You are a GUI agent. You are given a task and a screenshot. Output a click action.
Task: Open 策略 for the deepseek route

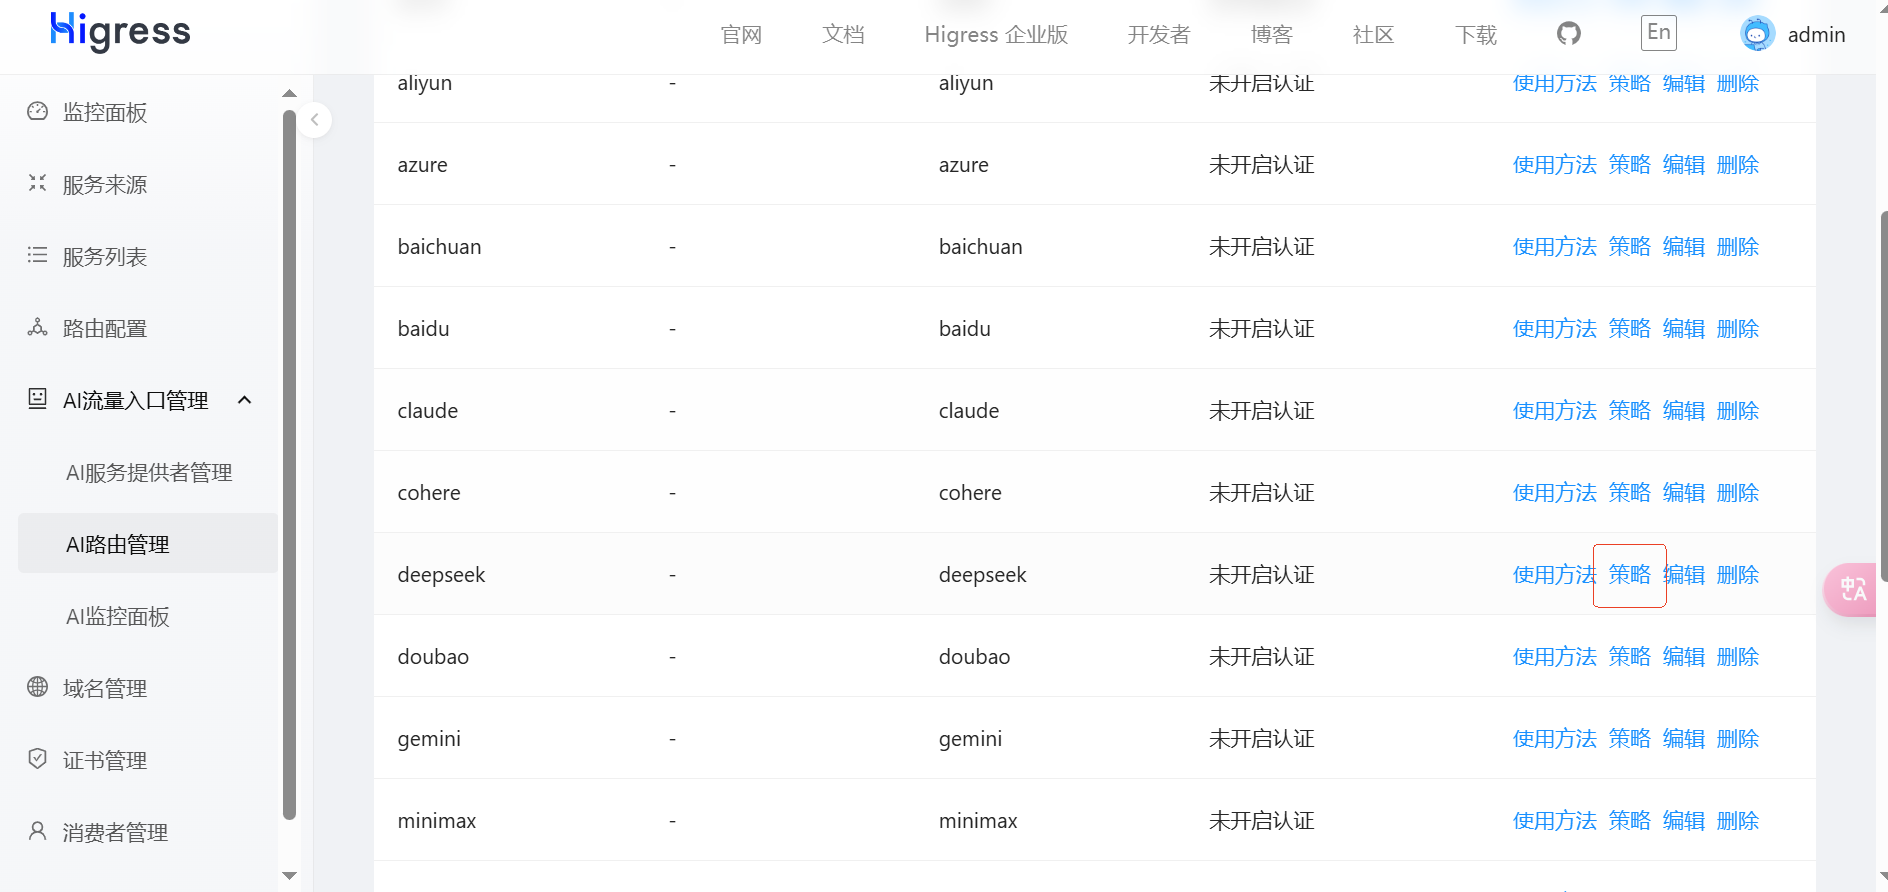1629,575
